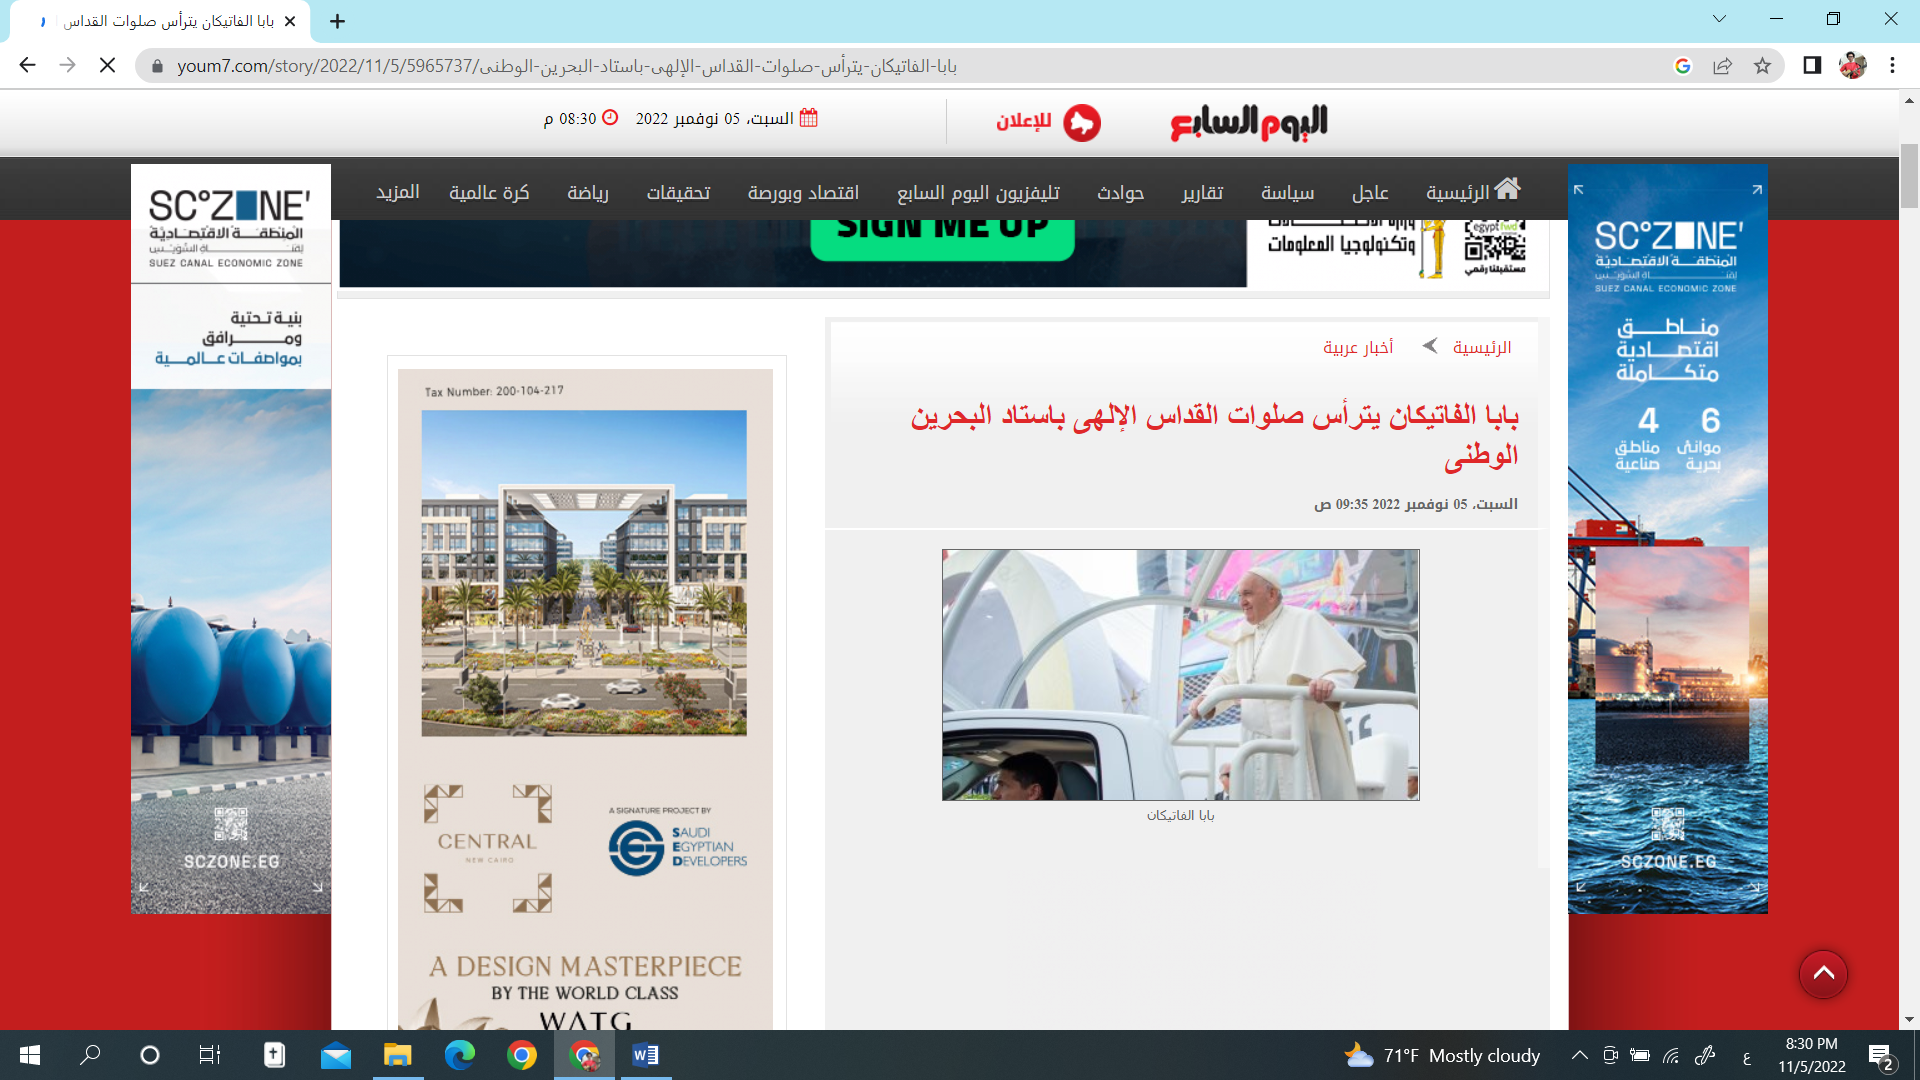Click the browser forward arrow
The height and width of the screenshot is (1080, 1920).
(67, 66)
